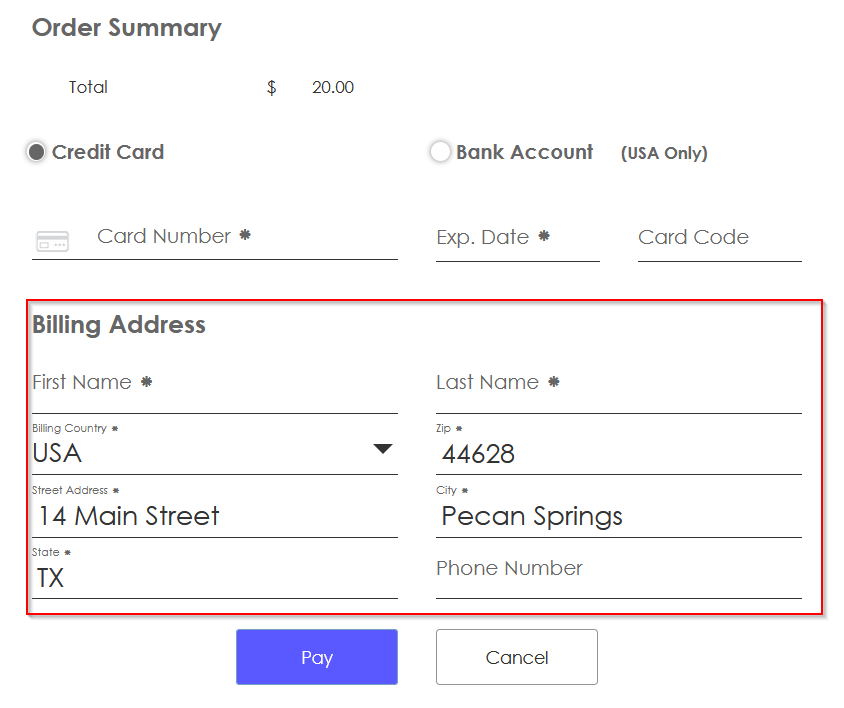
Task: Click the credit card icon
Action: click(52, 241)
